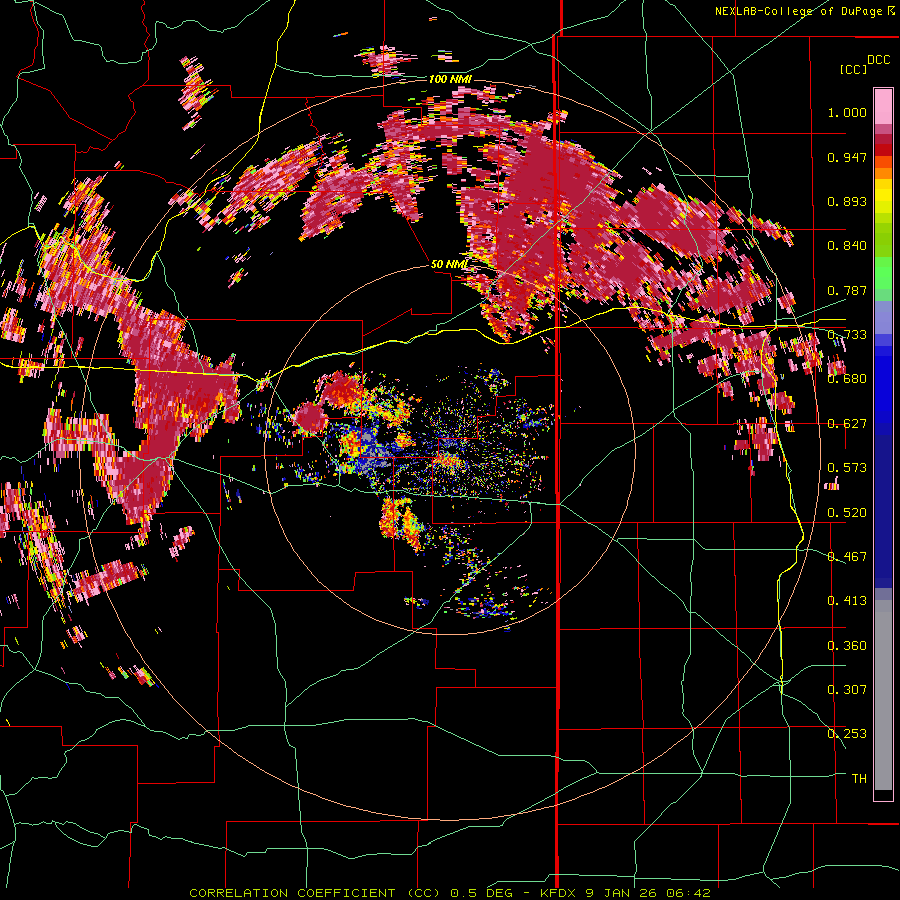
Task: Click the 0.680 value on color scale
Action: point(847,379)
